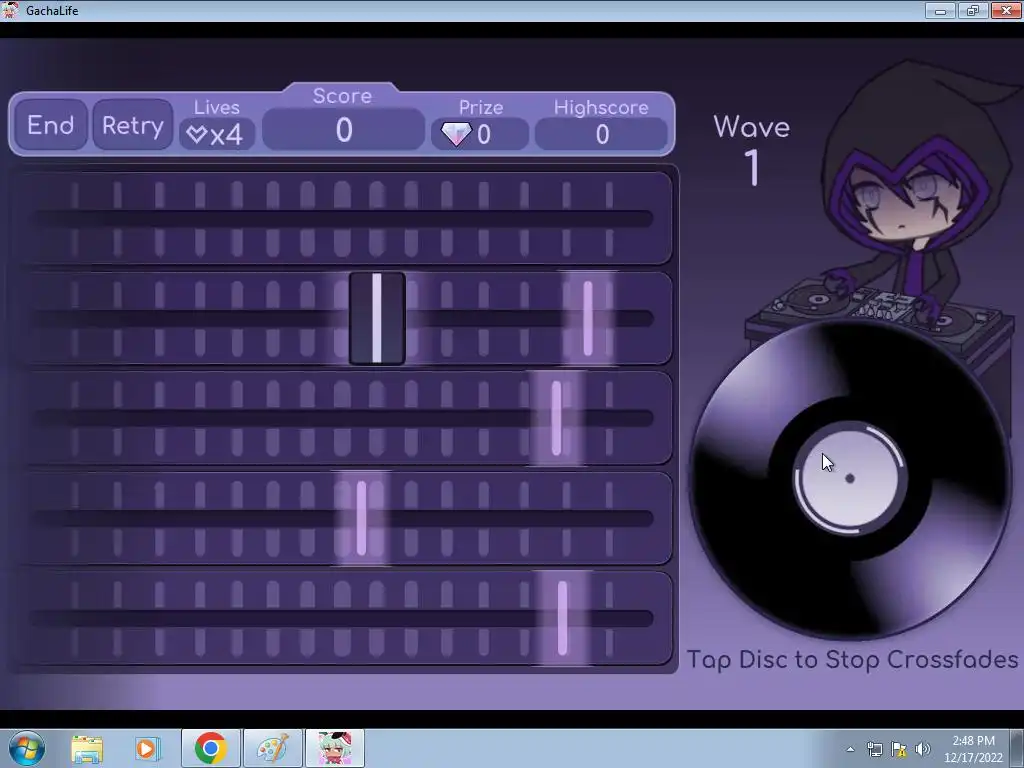Open Windows Media Player from taskbar
Screen dimensions: 1024x768
coord(148,748)
